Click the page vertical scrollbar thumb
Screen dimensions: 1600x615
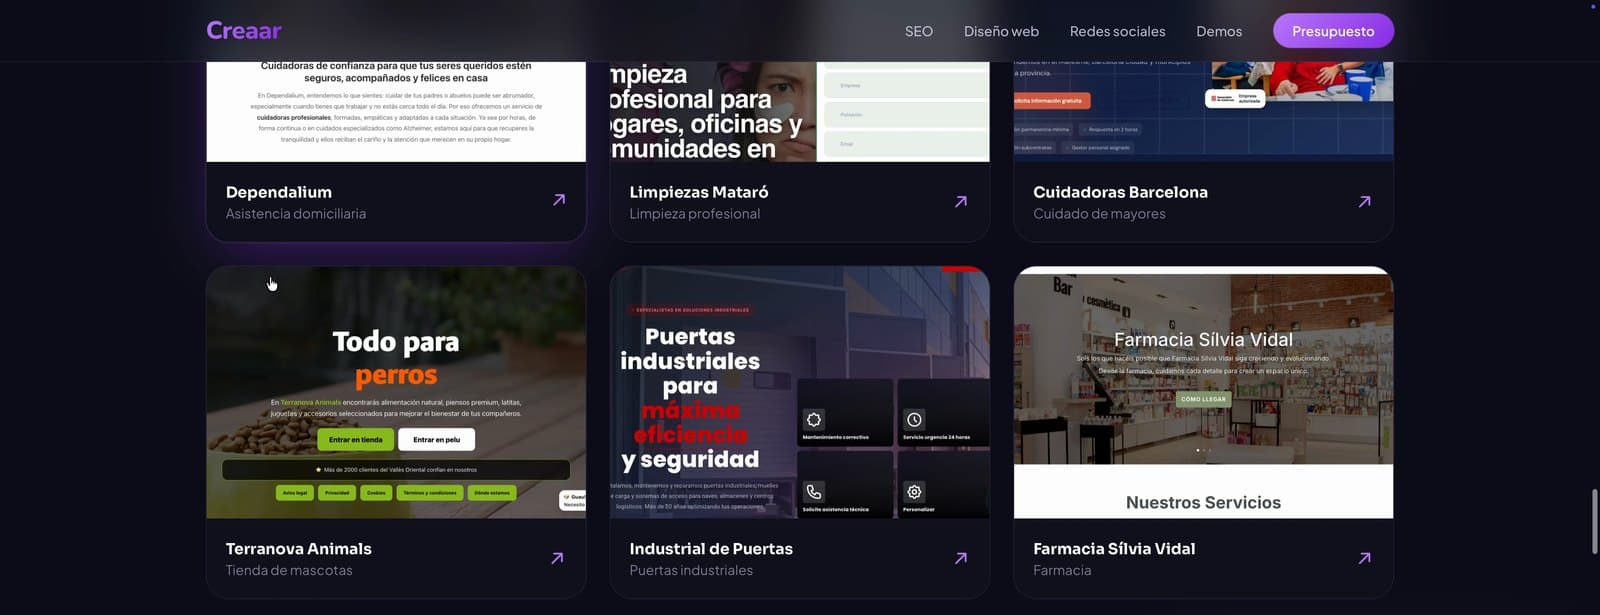pyautogui.click(x=1594, y=521)
